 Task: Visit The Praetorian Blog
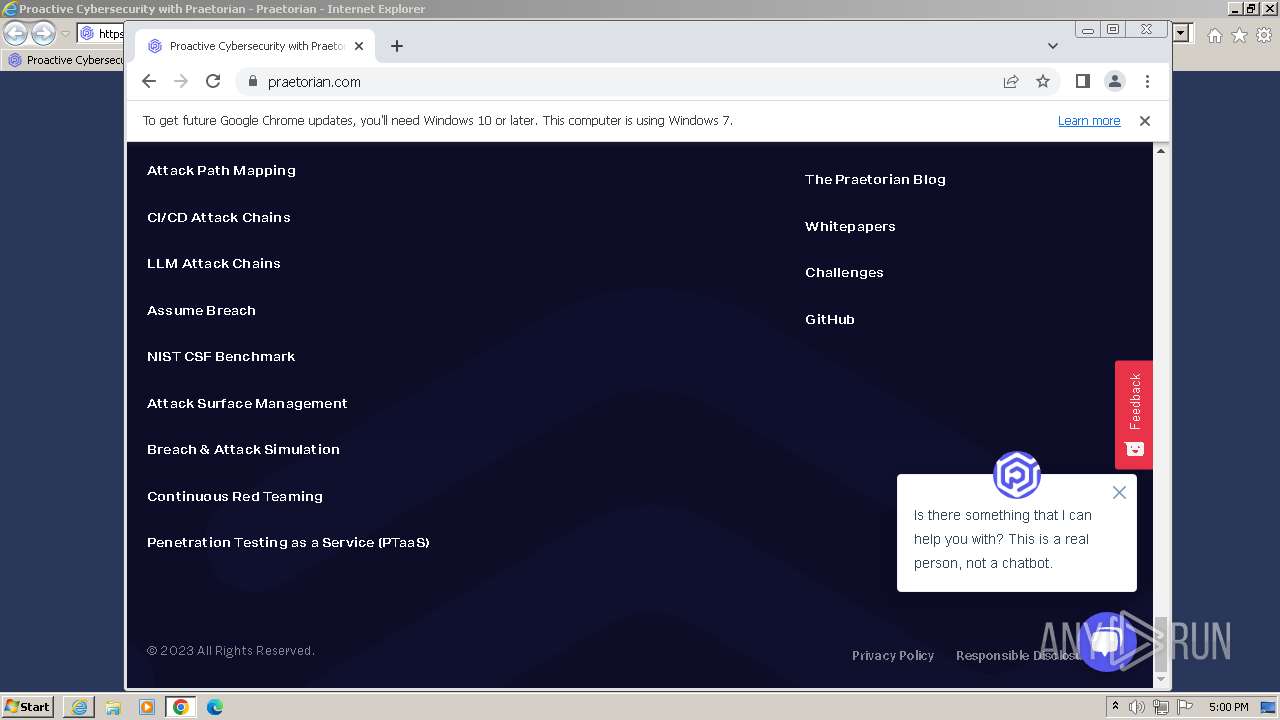coord(875,179)
